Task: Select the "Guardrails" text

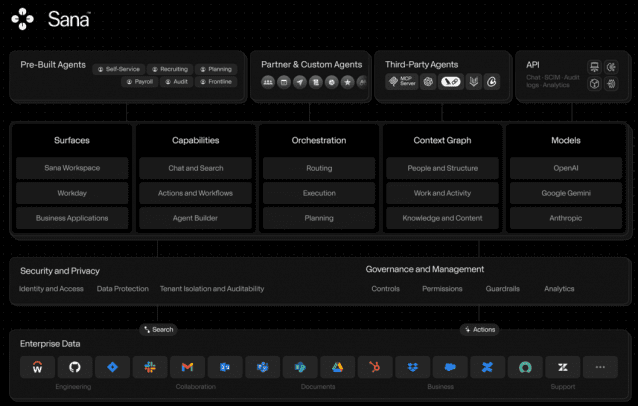Action: point(503,289)
